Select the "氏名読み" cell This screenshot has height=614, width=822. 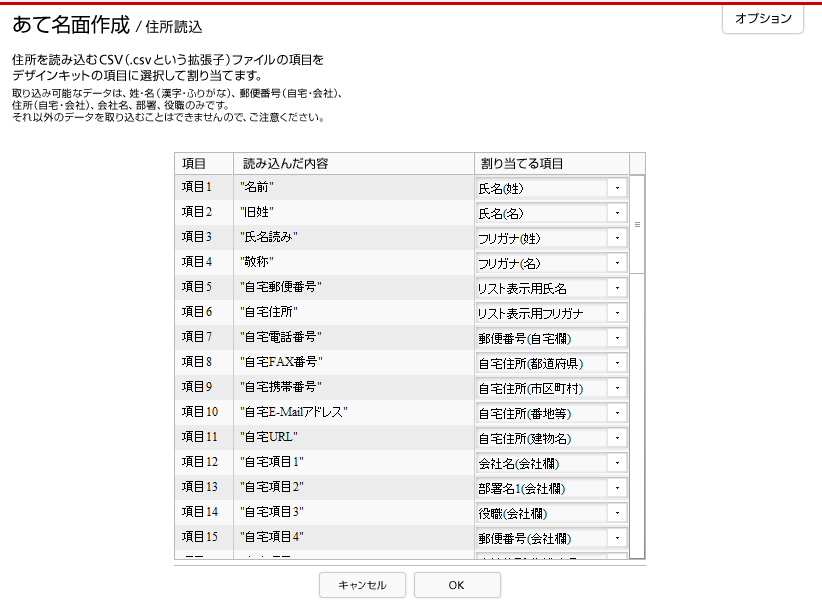point(354,238)
